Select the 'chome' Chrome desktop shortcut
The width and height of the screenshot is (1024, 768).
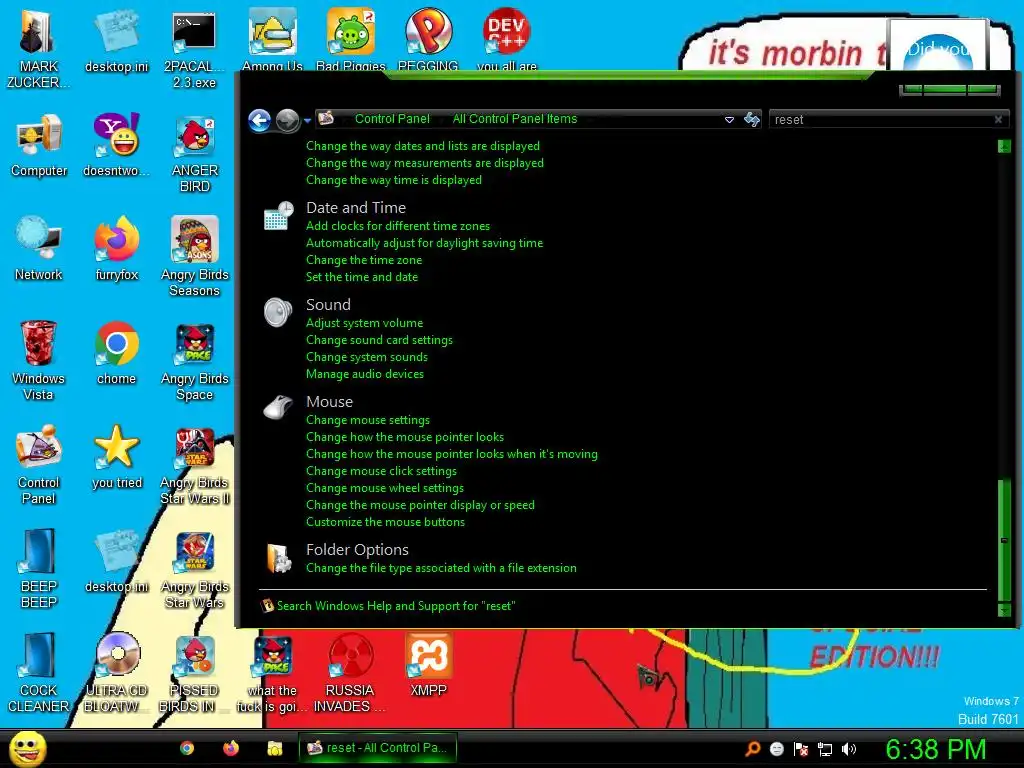pyautogui.click(x=116, y=353)
